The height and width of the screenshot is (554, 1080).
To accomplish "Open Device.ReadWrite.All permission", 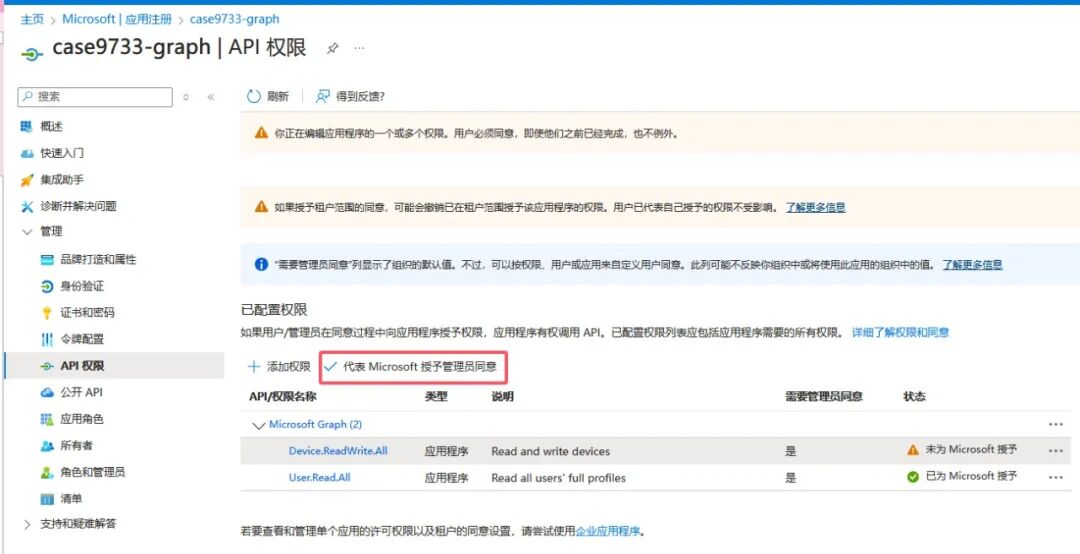I will click(x=338, y=451).
